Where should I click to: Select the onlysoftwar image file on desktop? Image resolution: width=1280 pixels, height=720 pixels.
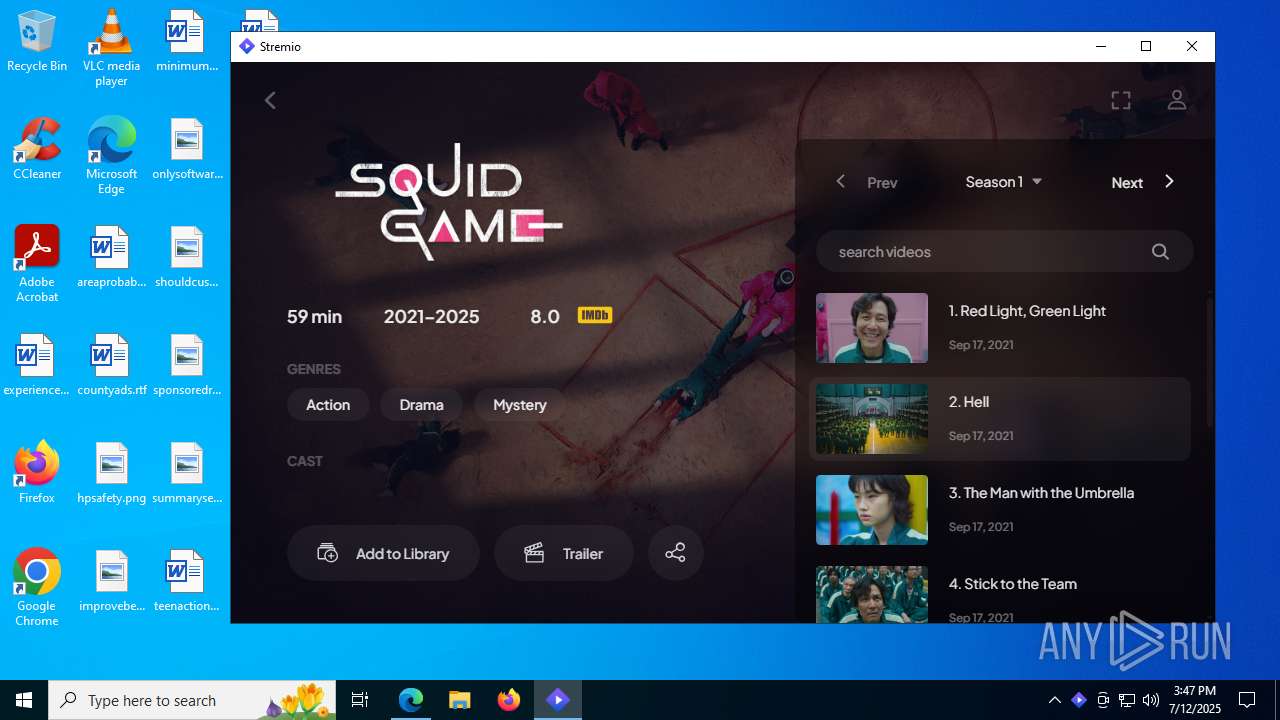187,148
